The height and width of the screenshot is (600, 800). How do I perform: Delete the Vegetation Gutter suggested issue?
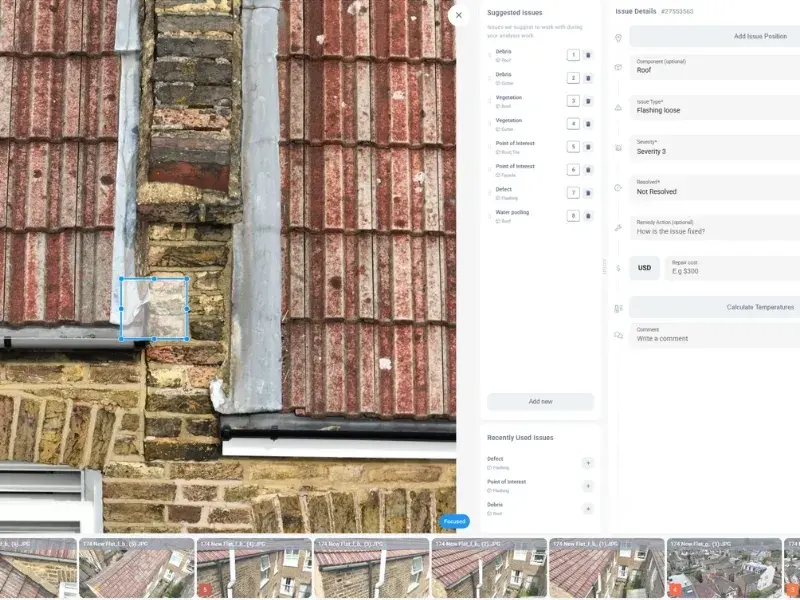(x=588, y=124)
